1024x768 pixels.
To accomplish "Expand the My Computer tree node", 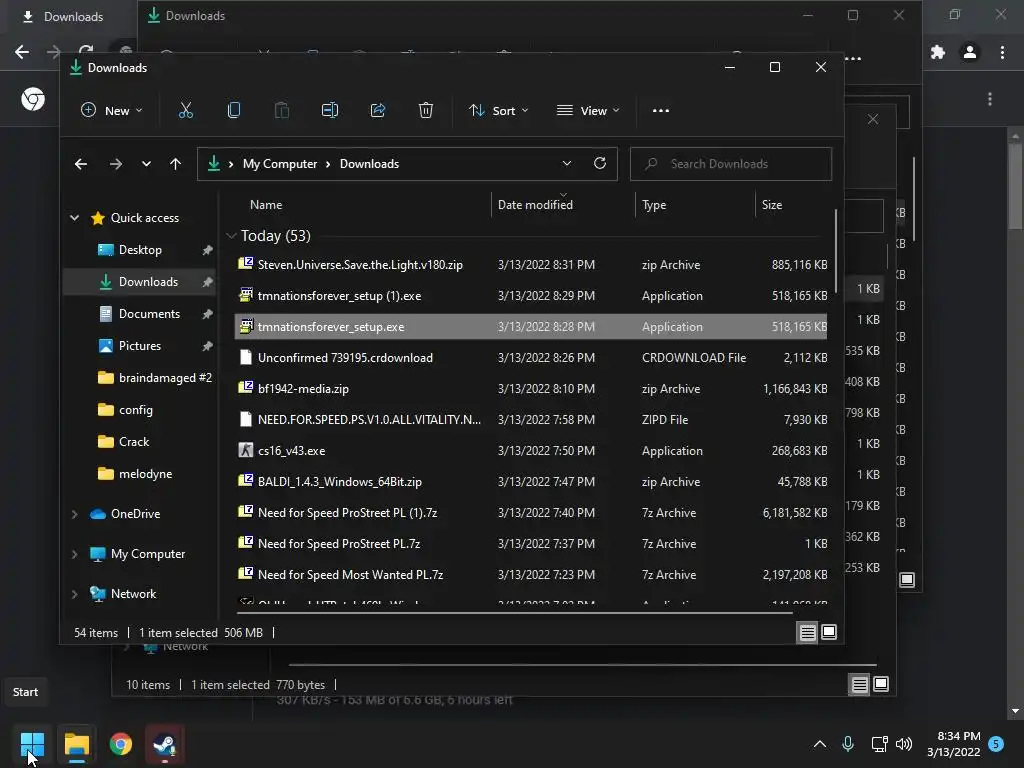I will tap(74, 554).
